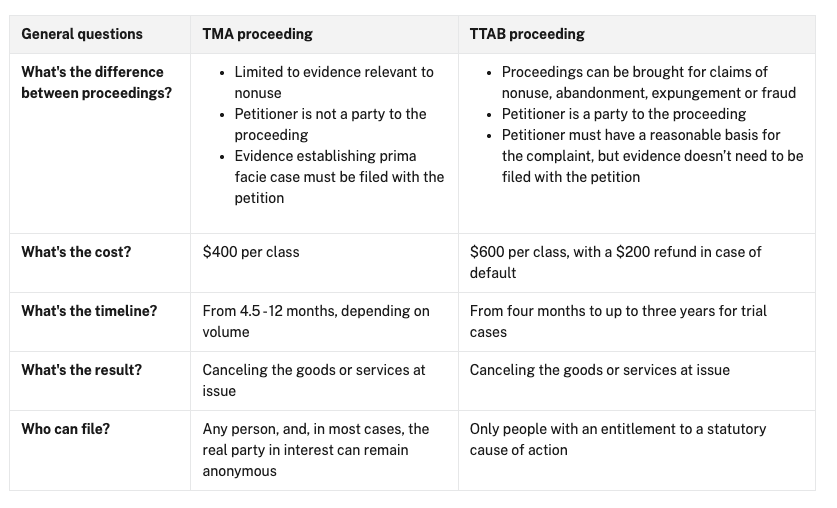
Task: Click the "TMA proceeding" column header
Action: coord(258,34)
